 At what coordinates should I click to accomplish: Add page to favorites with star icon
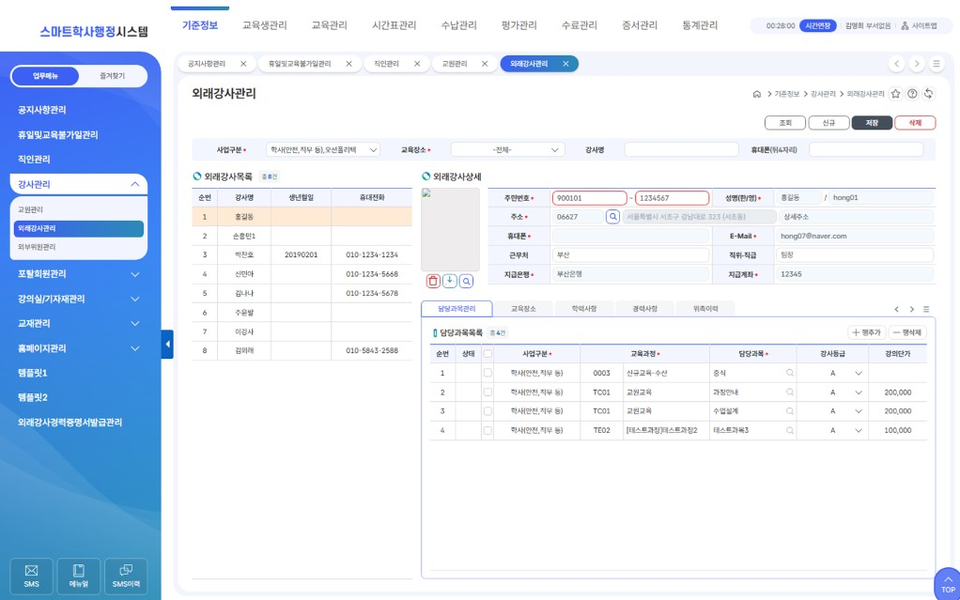(x=896, y=94)
